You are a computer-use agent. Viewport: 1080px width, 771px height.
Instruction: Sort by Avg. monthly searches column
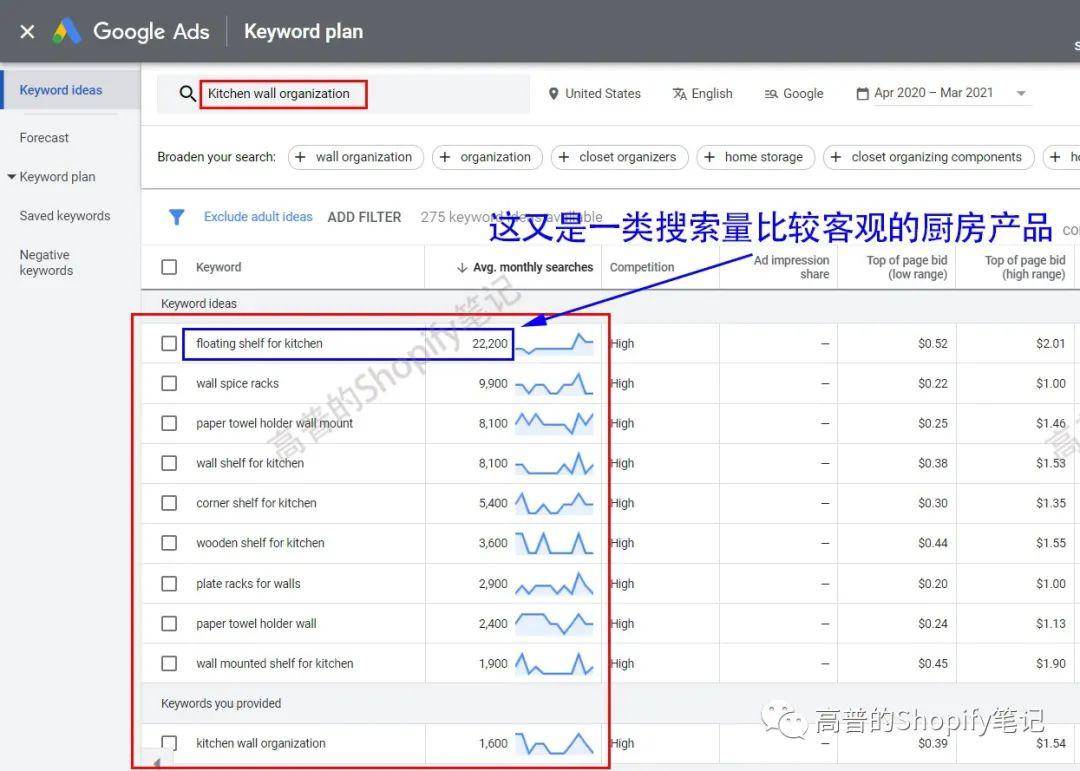pyautogui.click(x=524, y=267)
